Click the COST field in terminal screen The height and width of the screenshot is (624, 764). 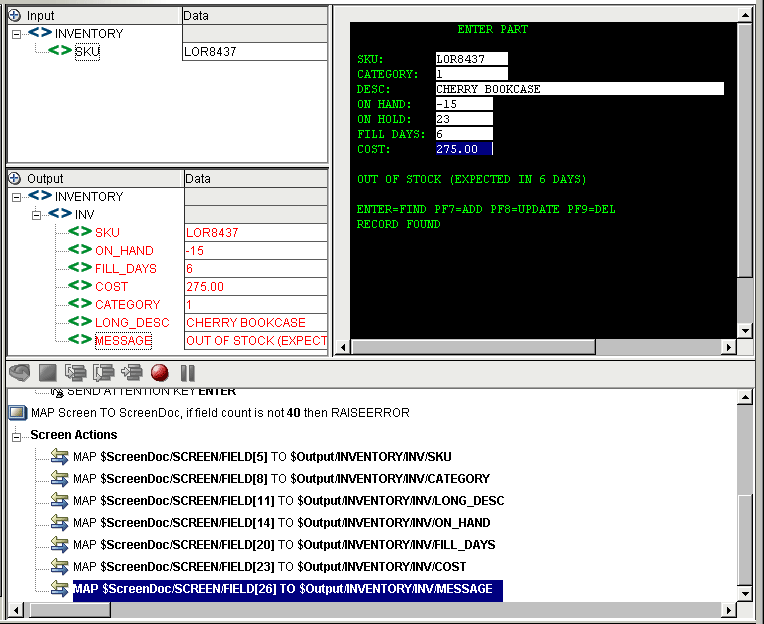(x=464, y=149)
